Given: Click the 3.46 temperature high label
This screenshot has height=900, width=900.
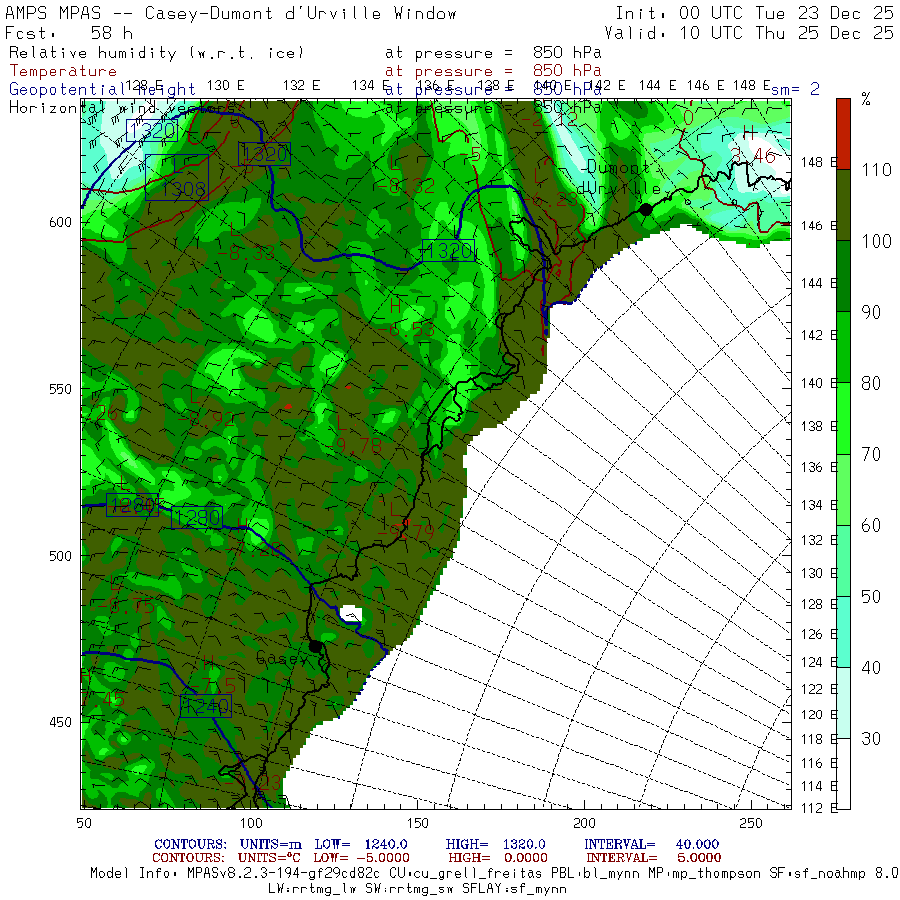Looking at the screenshot, I should click(753, 155).
